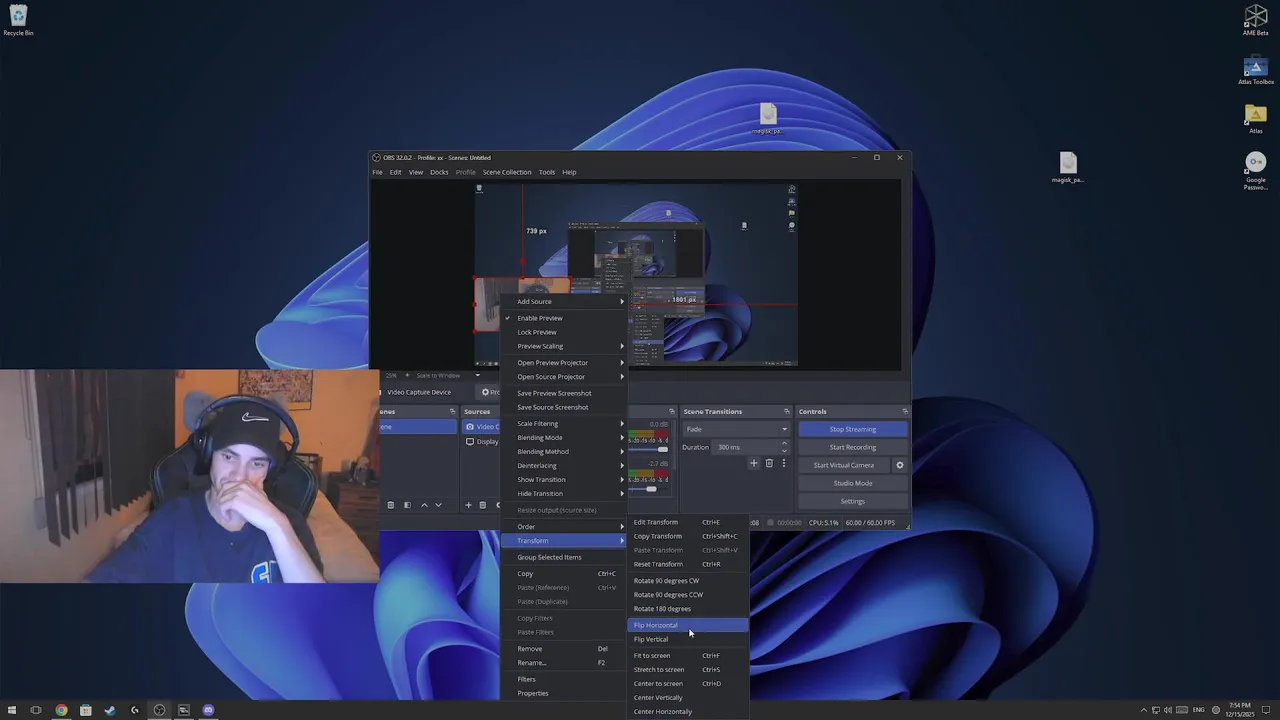
Task: Expand Order submenu
Action: [x=563, y=526]
